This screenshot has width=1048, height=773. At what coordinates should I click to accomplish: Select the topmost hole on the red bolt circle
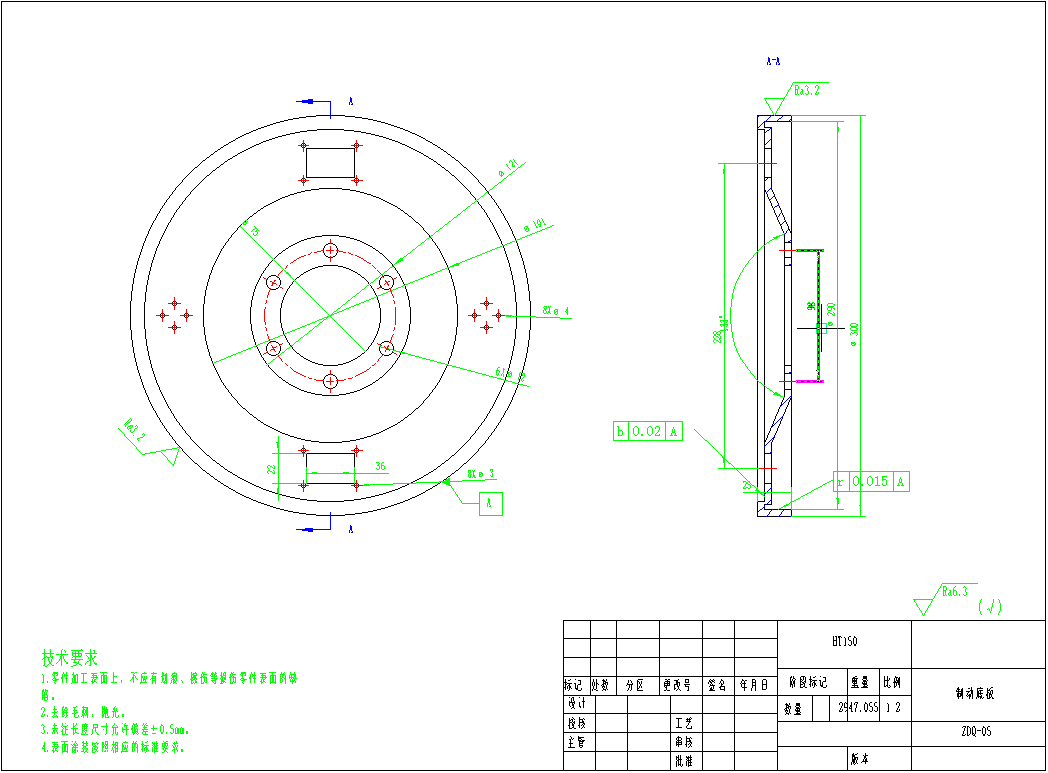point(331,250)
